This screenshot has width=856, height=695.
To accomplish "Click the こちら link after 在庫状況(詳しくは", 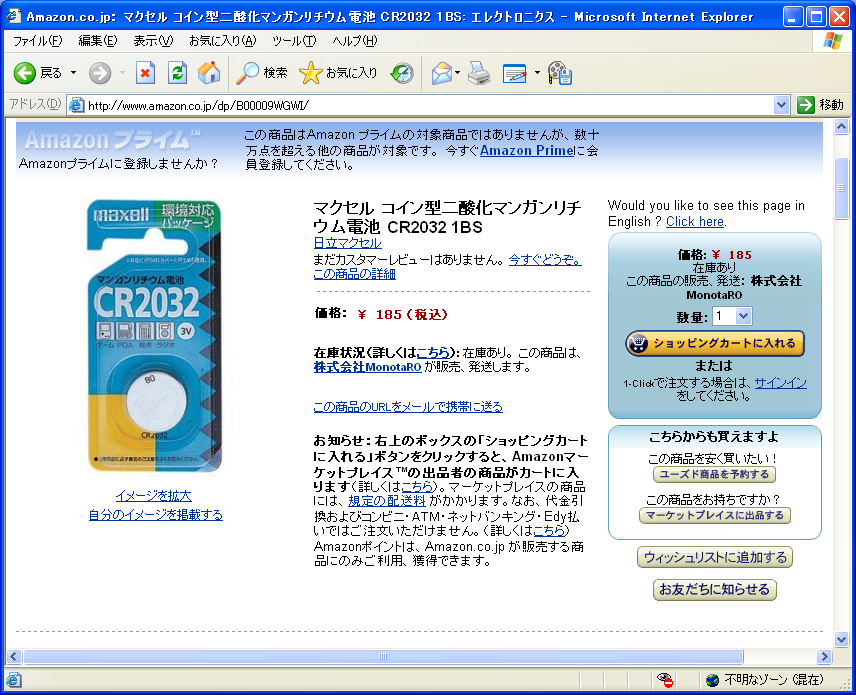I will [432, 353].
